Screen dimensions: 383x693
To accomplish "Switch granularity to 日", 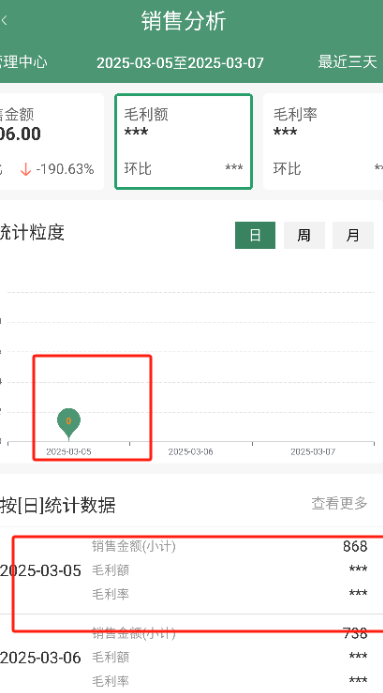I will point(255,235).
